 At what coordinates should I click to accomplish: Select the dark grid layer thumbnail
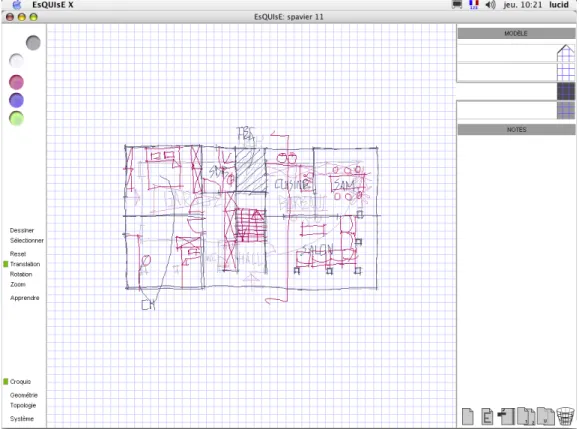click(x=566, y=91)
